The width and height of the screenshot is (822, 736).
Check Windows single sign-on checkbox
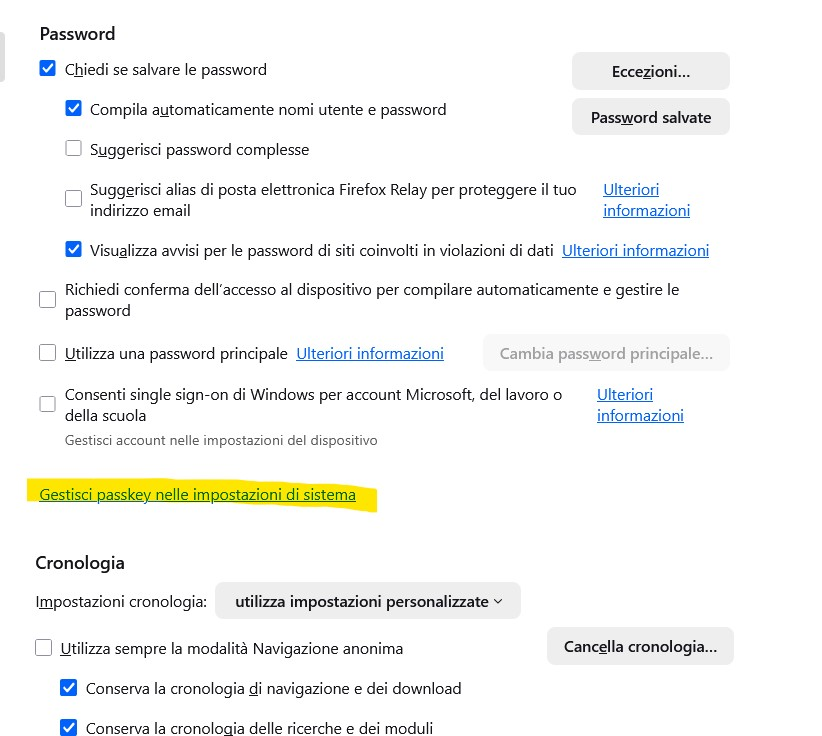(x=48, y=404)
